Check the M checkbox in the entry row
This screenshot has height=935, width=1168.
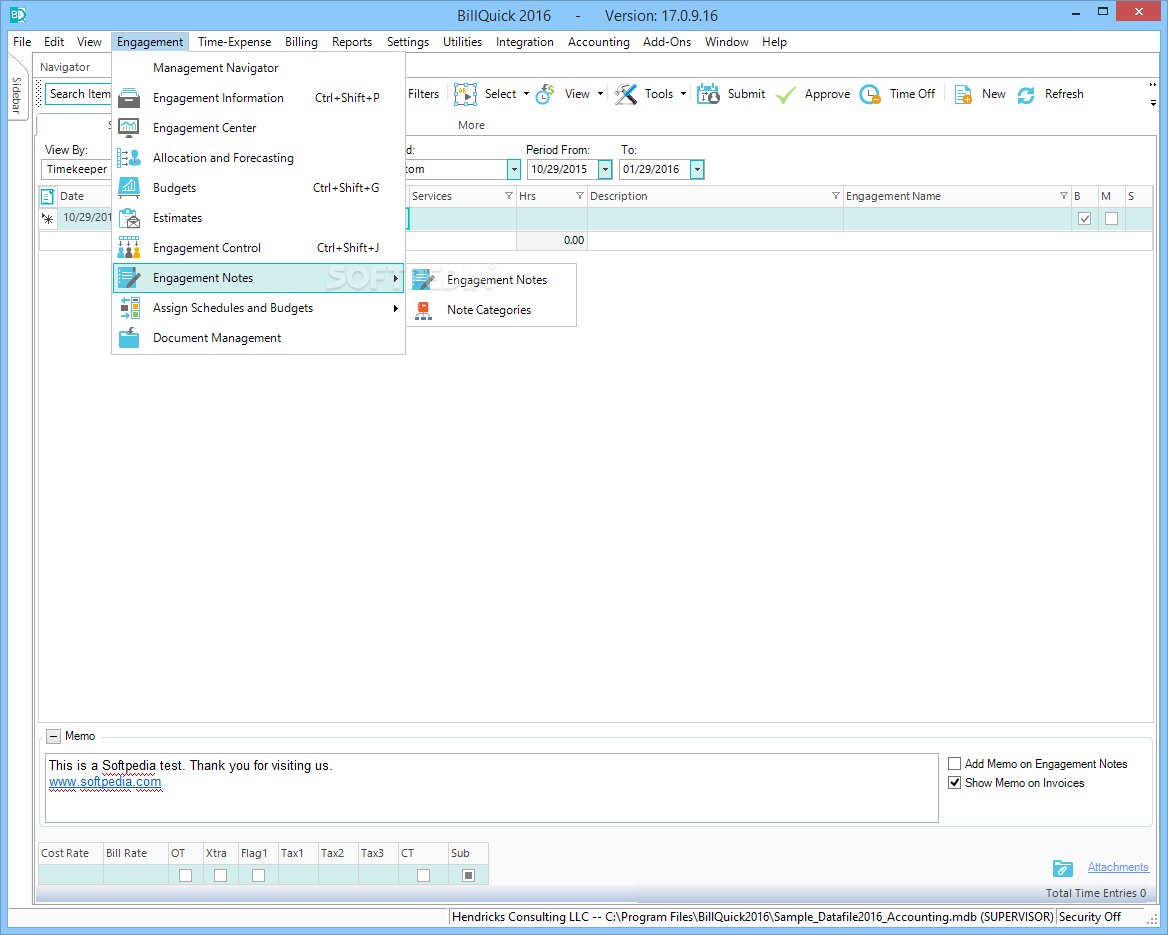[1111, 219]
